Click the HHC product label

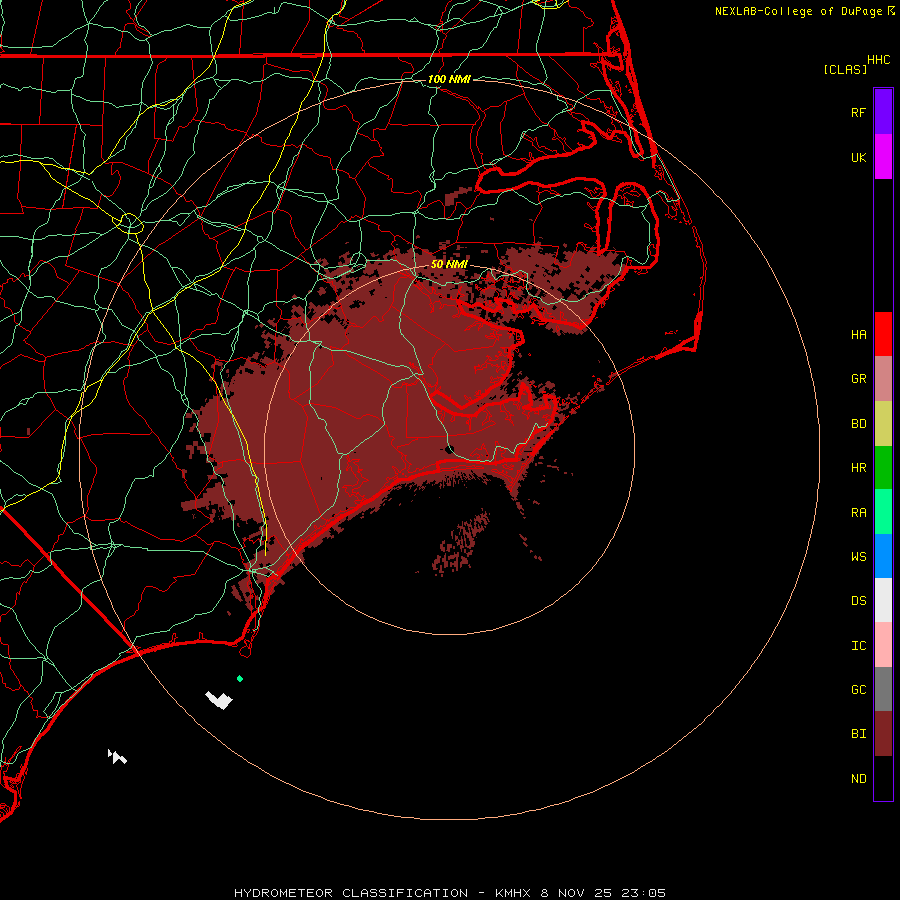pyautogui.click(x=879, y=60)
